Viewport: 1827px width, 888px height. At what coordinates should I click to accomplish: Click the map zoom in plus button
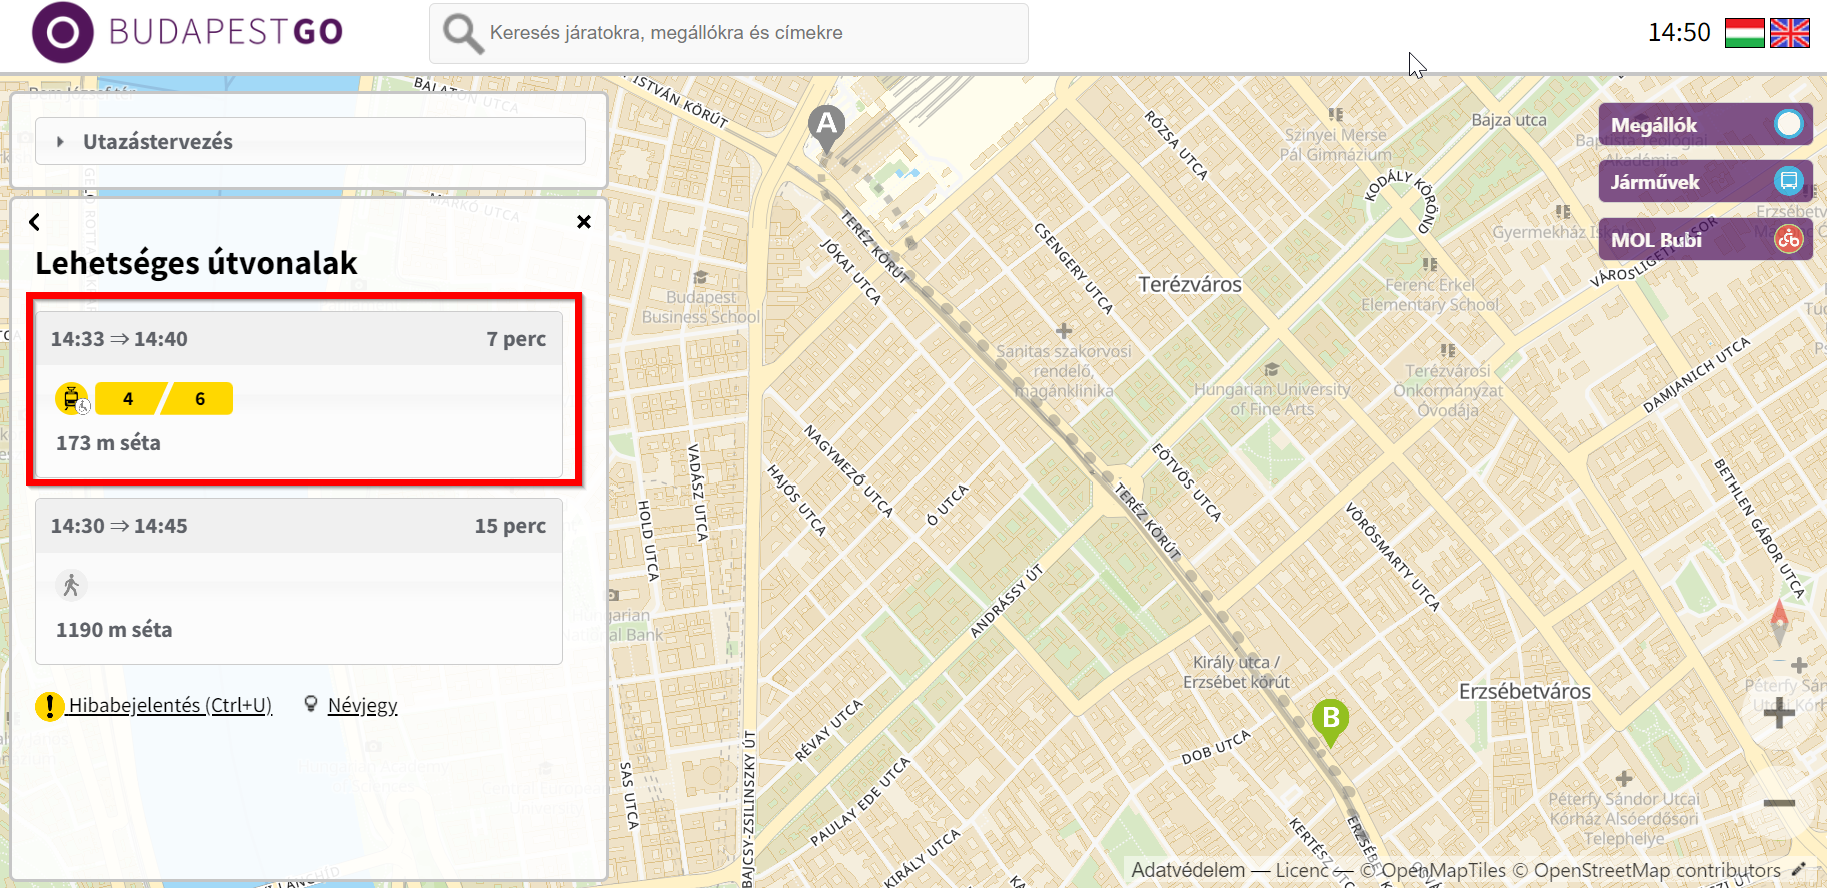[1778, 714]
